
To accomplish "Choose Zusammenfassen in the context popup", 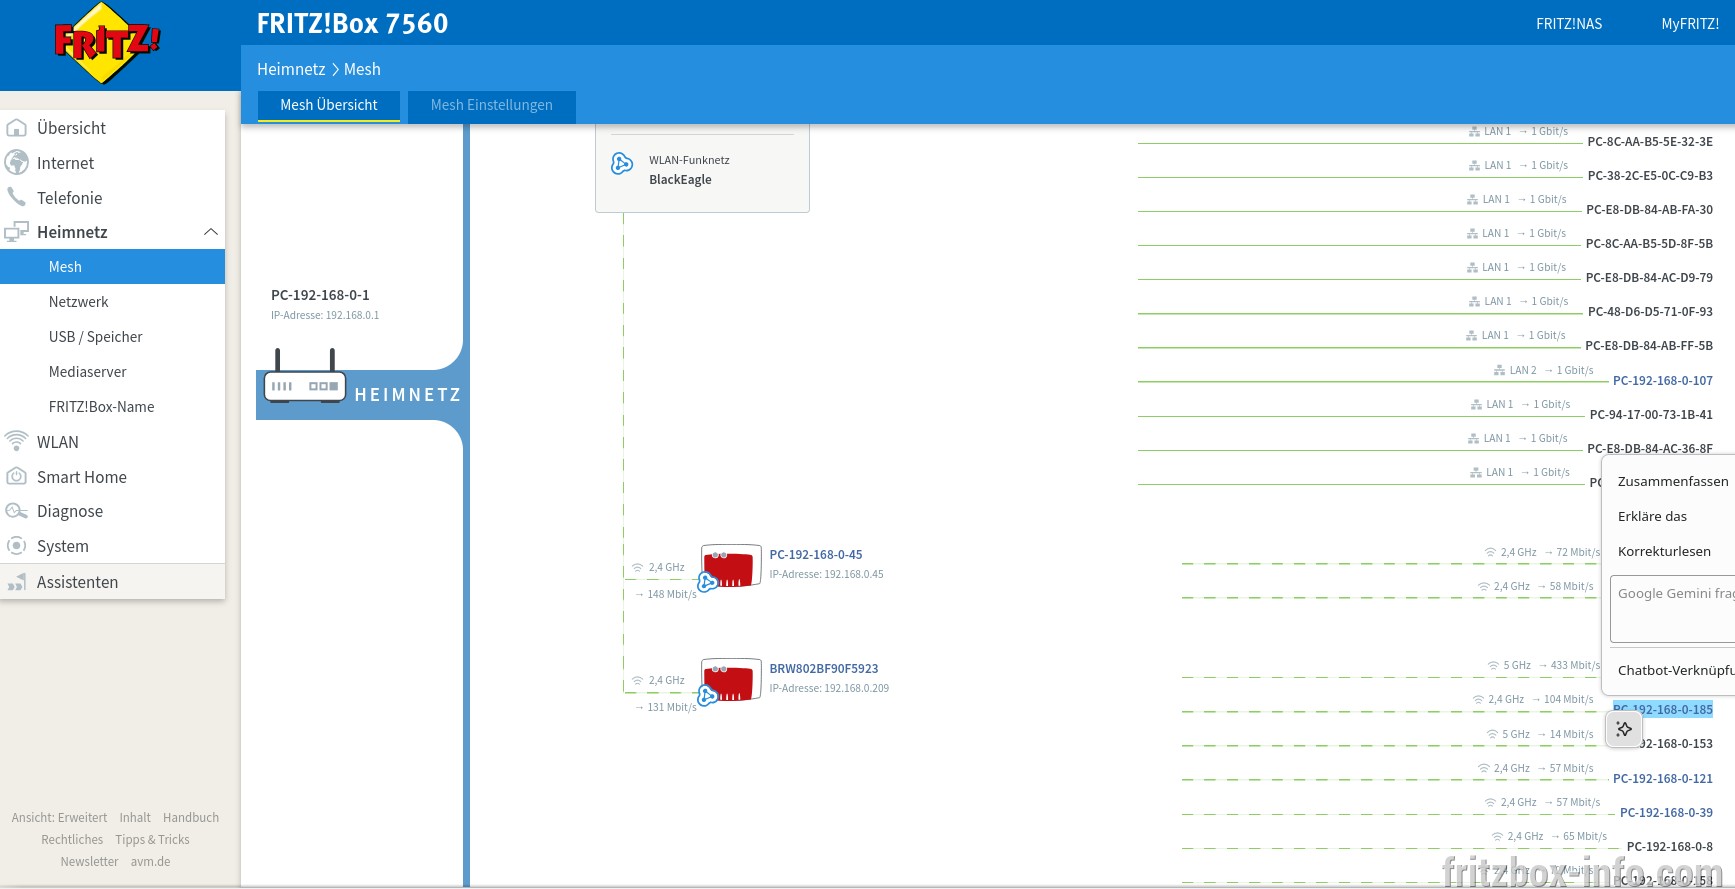I will [1672, 482].
